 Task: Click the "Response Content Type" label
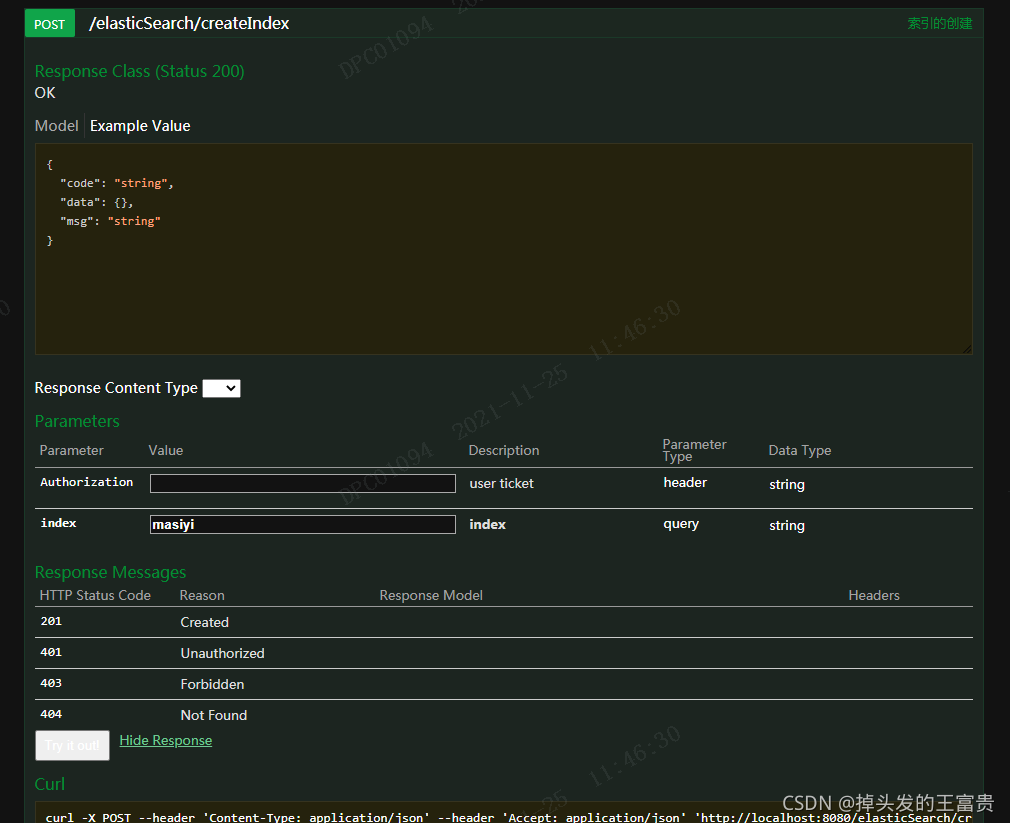(x=116, y=388)
